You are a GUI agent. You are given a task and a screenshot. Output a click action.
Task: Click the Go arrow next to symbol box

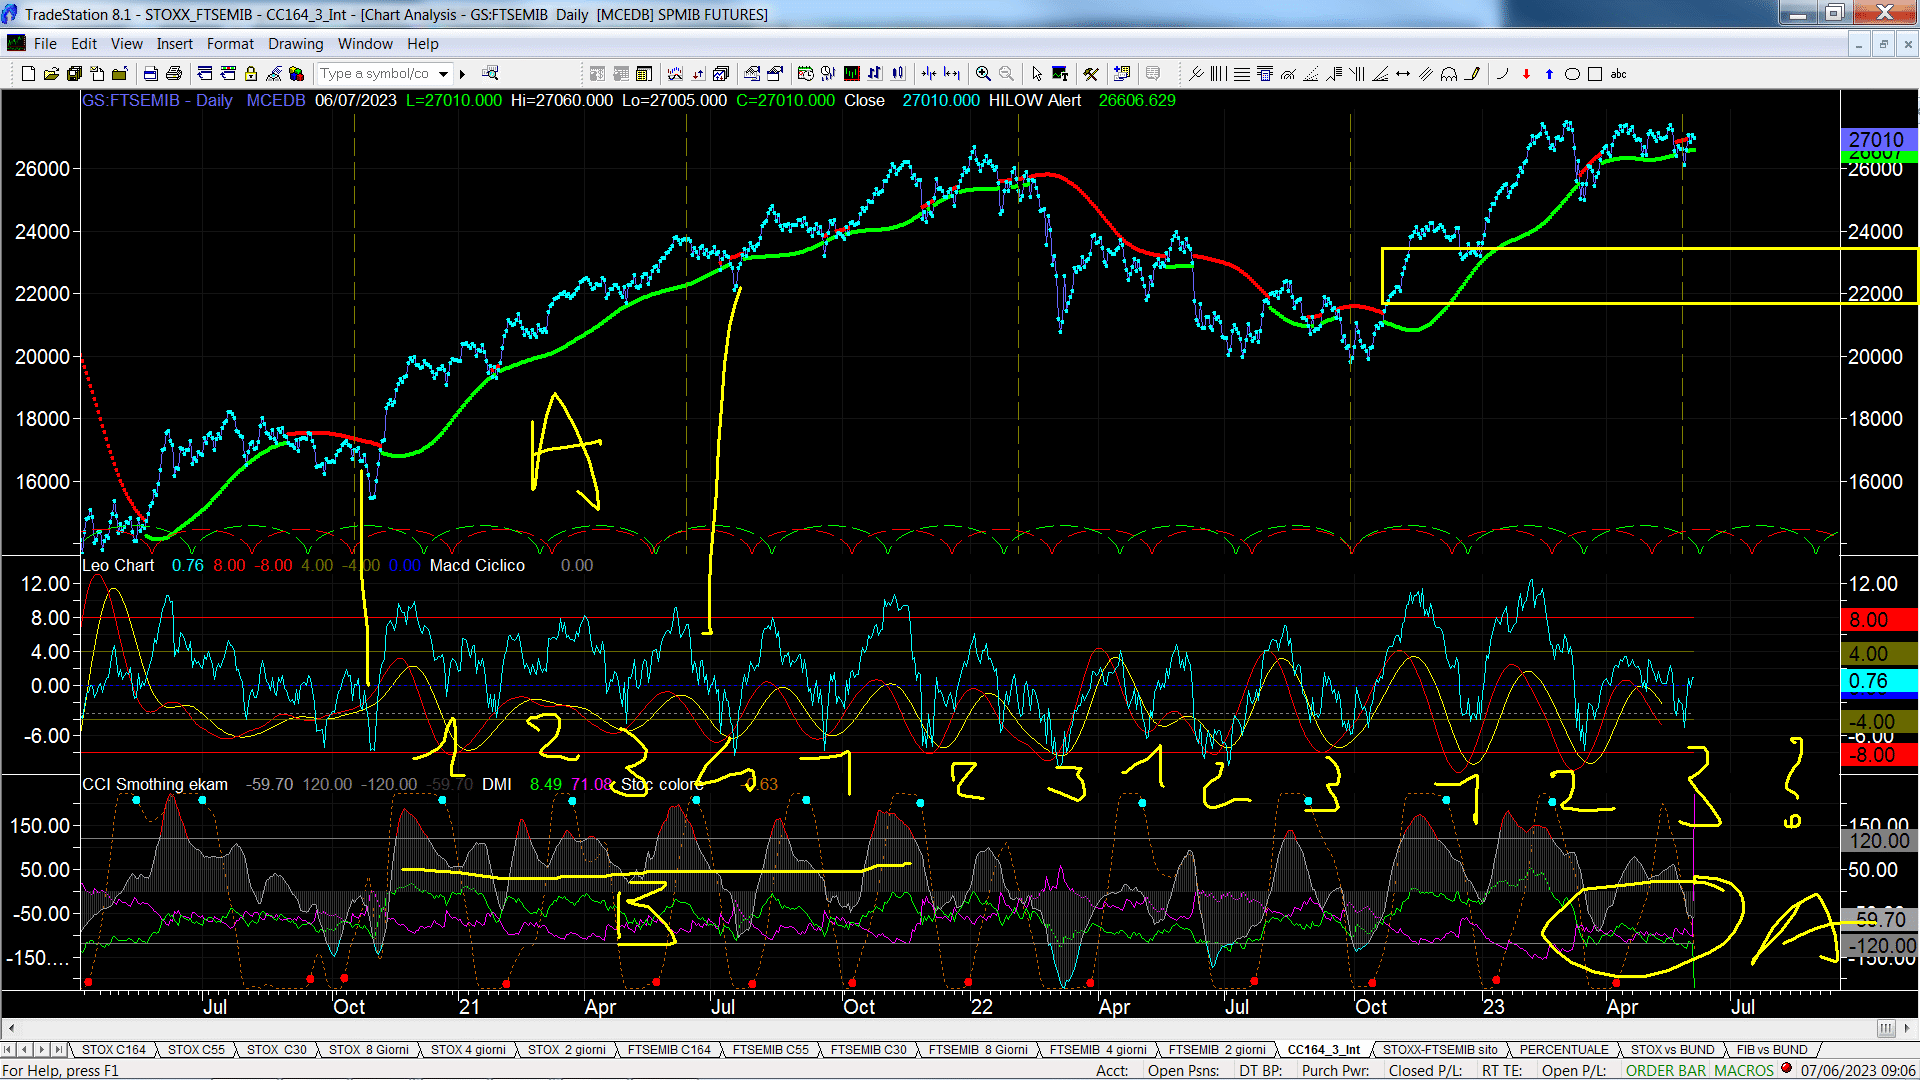[x=462, y=74]
